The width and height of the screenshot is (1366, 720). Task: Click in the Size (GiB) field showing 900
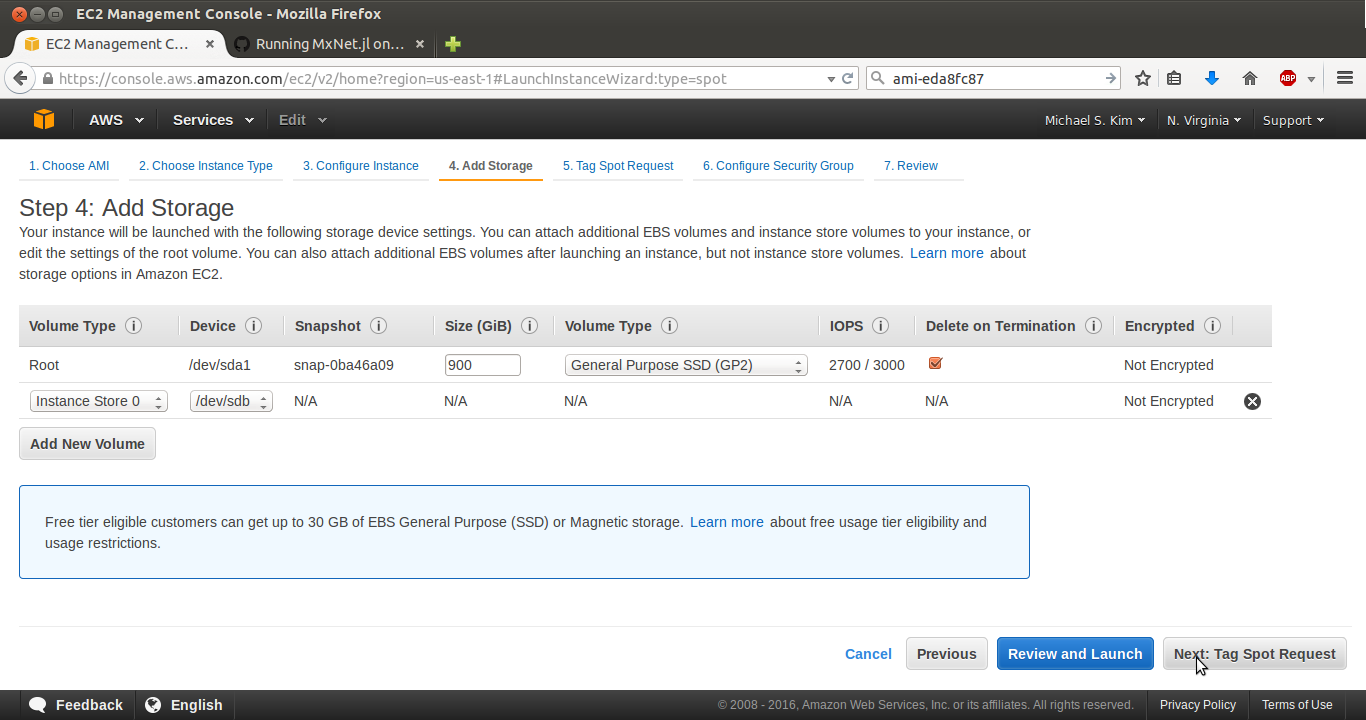[483, 365]
